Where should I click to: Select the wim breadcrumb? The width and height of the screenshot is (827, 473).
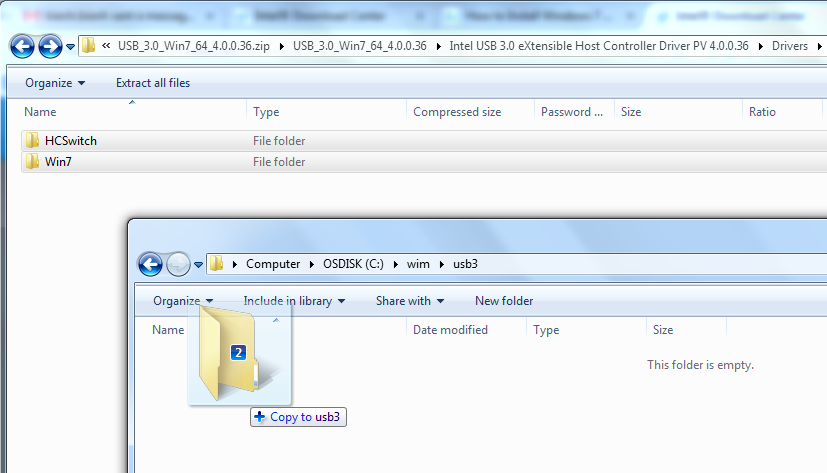click(418, 264)
